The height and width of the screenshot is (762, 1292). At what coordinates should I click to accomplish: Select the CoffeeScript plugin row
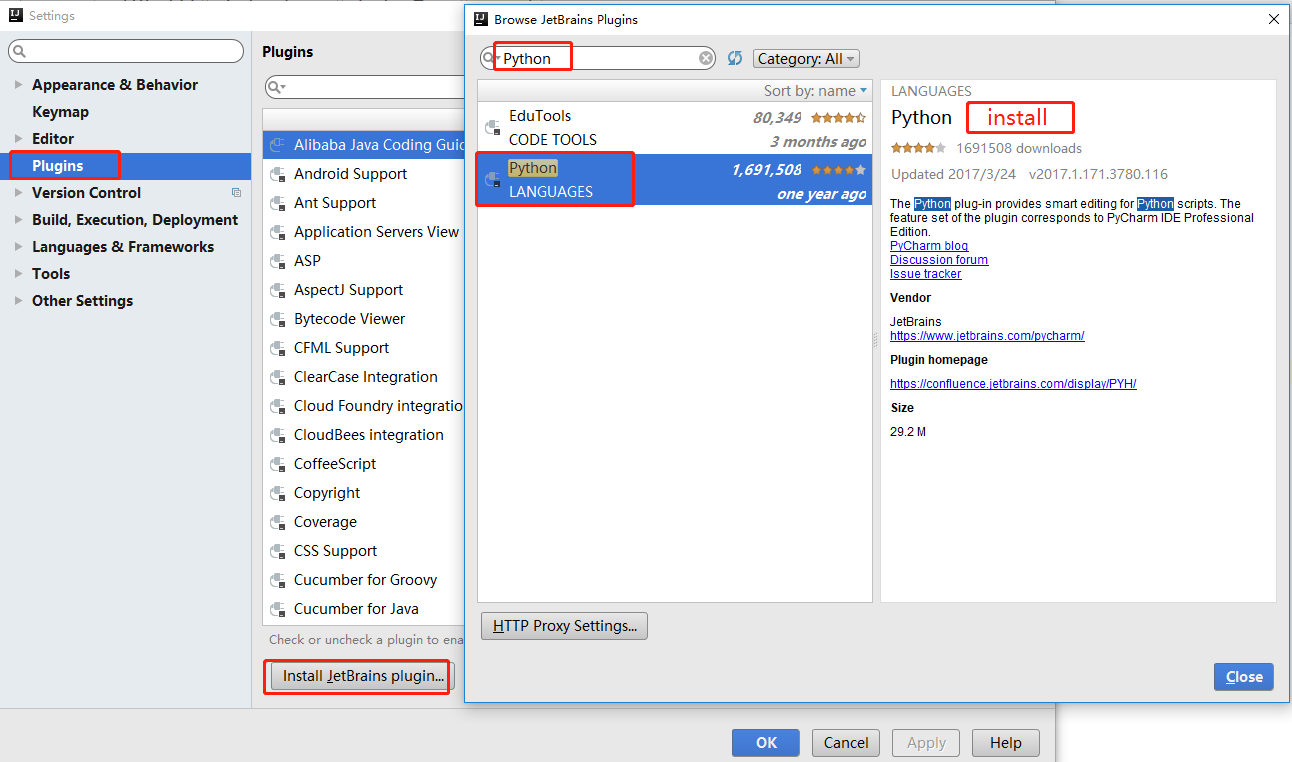point(364,464)
